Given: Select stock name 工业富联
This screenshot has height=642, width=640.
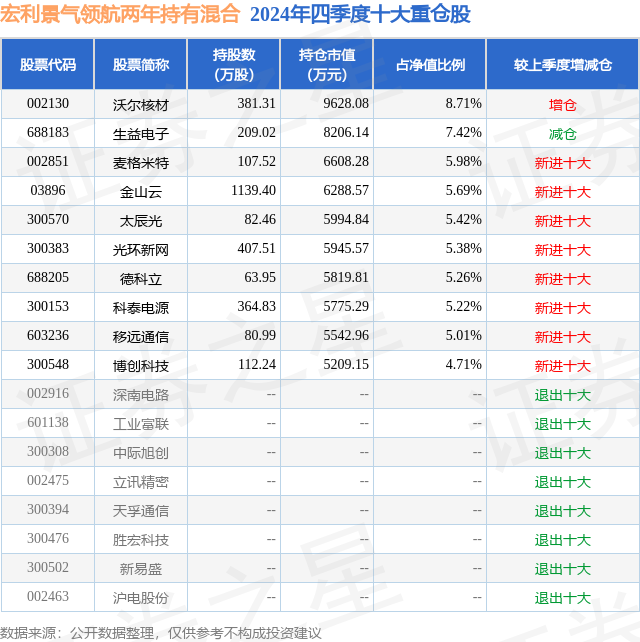Looking at the screenshot, I should coord(141,425).
